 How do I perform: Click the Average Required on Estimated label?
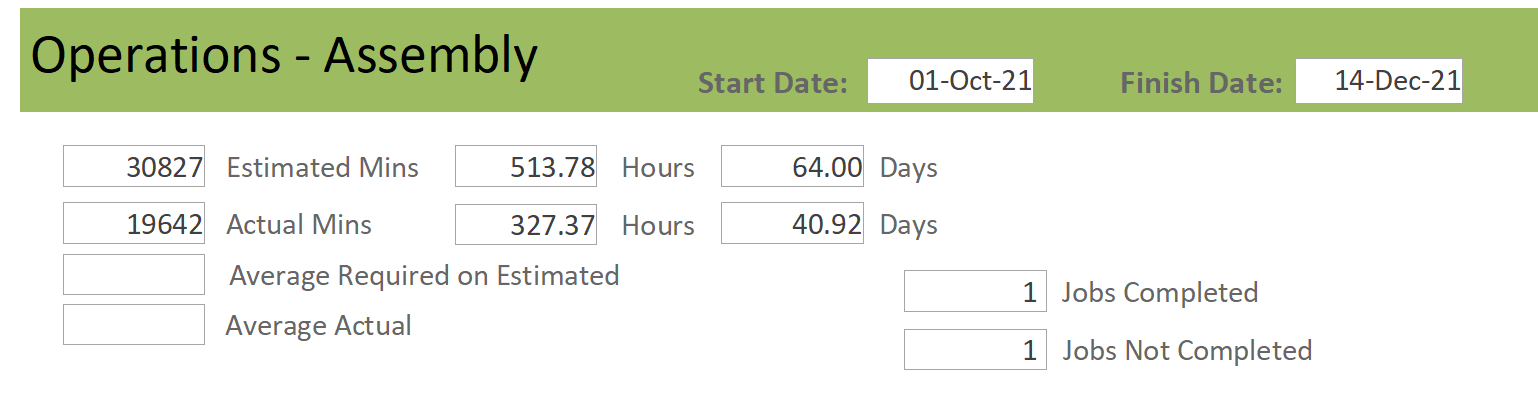coord(424,276)
